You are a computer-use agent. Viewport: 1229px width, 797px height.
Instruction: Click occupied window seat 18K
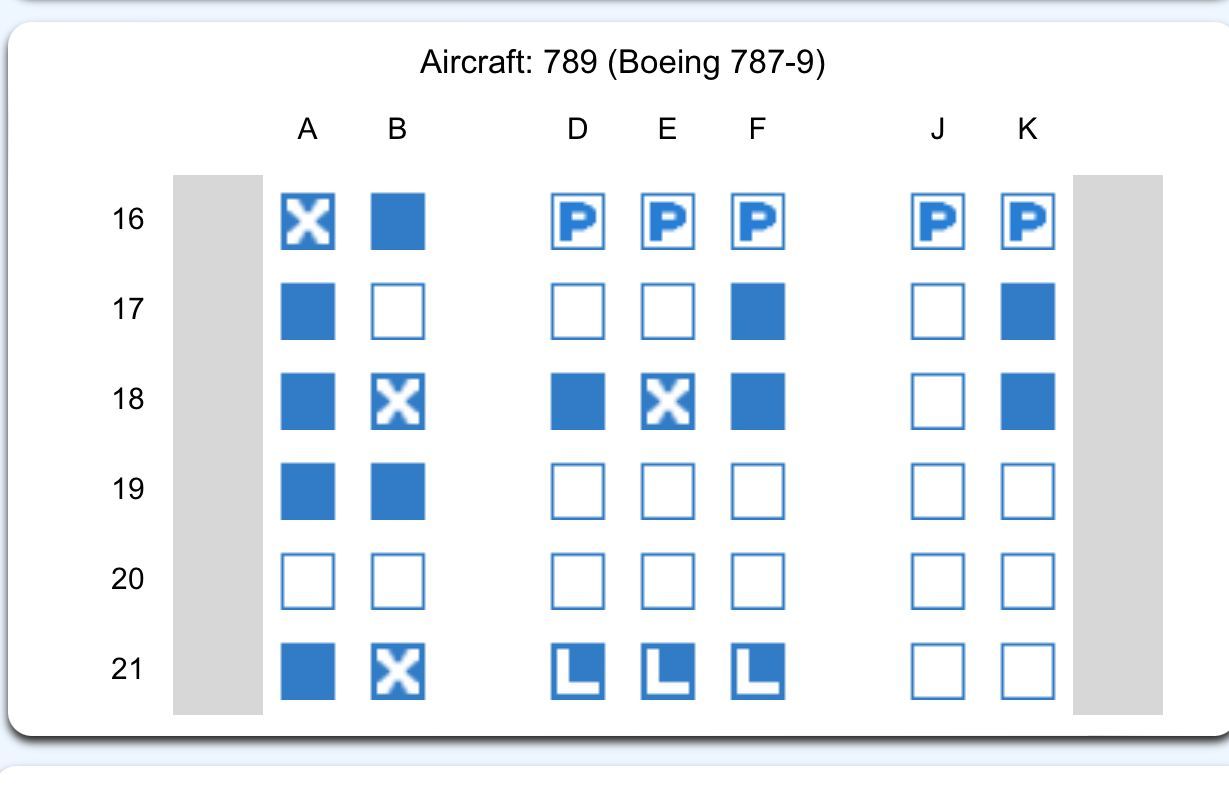(1027, 401)
